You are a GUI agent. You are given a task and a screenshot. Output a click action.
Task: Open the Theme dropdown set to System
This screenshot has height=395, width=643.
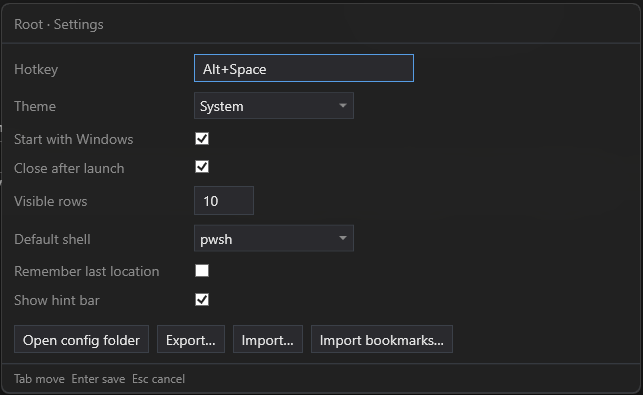[274, 106]
